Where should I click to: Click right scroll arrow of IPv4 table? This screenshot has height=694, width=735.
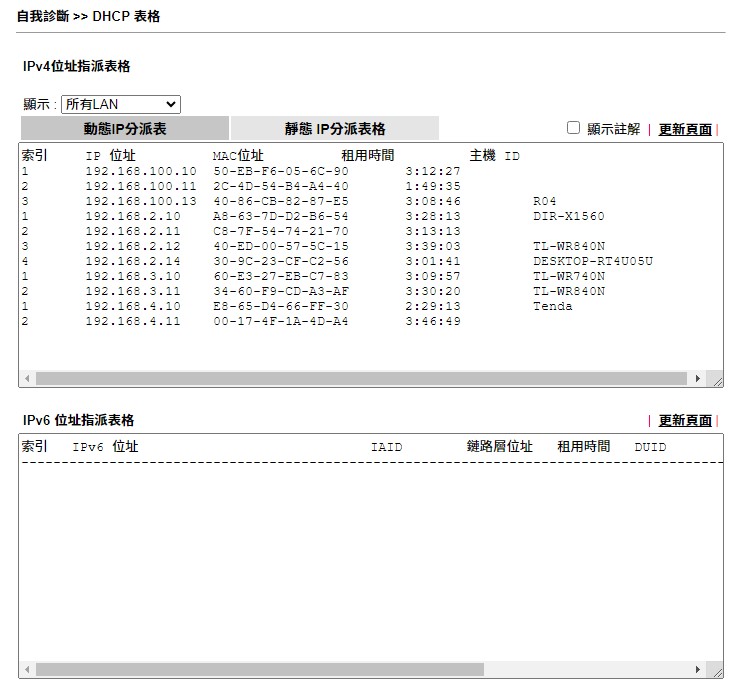coord(698,379)
